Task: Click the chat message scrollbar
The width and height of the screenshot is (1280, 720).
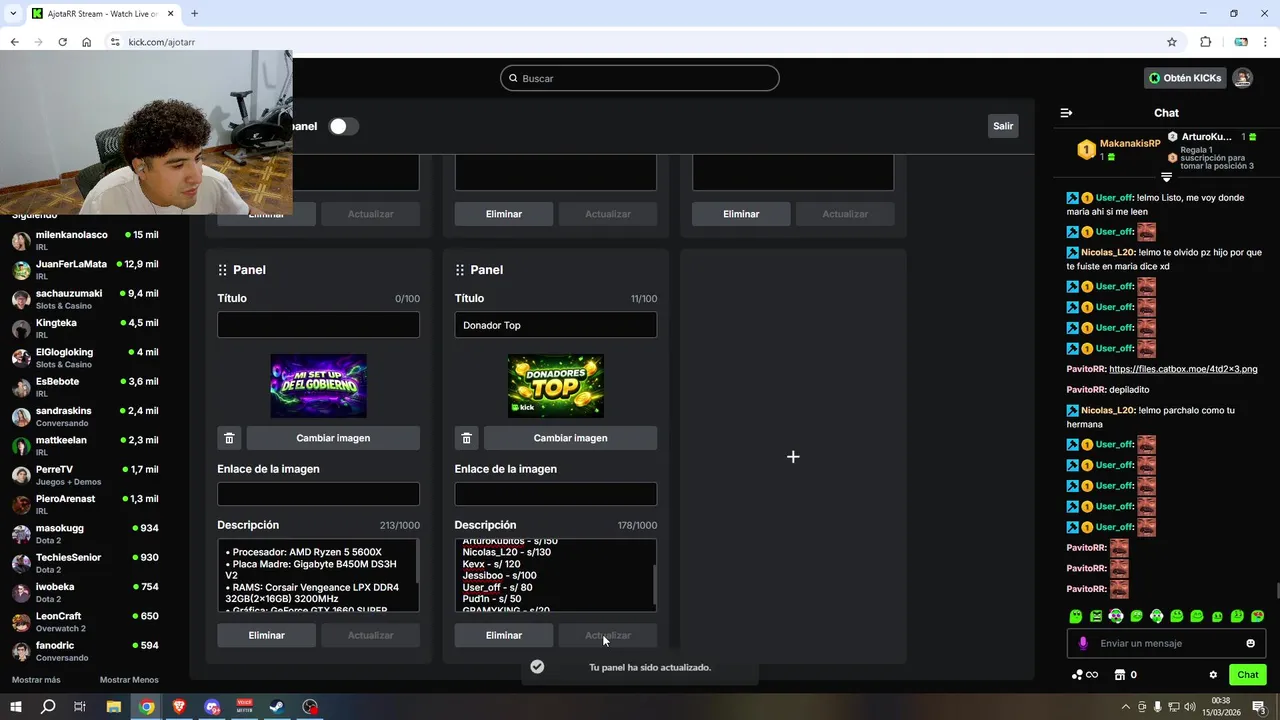Action: coord(1276,590)
